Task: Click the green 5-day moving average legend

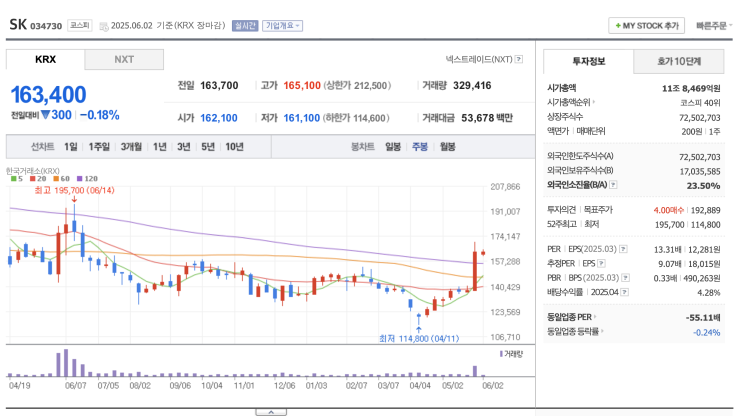Action: pyautogui.click(x=17, y=179)
